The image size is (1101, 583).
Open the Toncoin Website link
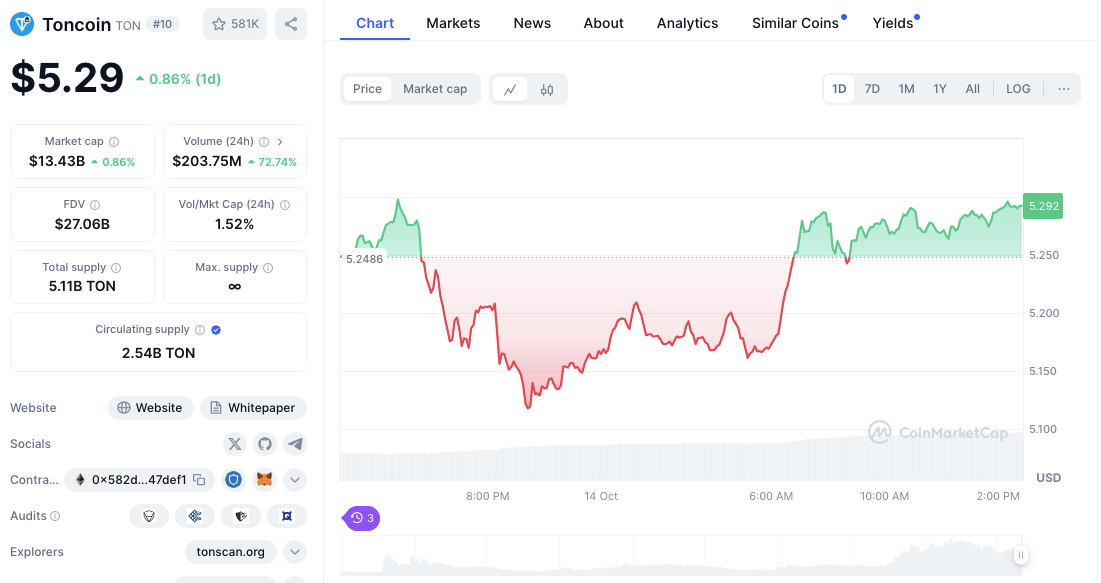pos(150,408)
